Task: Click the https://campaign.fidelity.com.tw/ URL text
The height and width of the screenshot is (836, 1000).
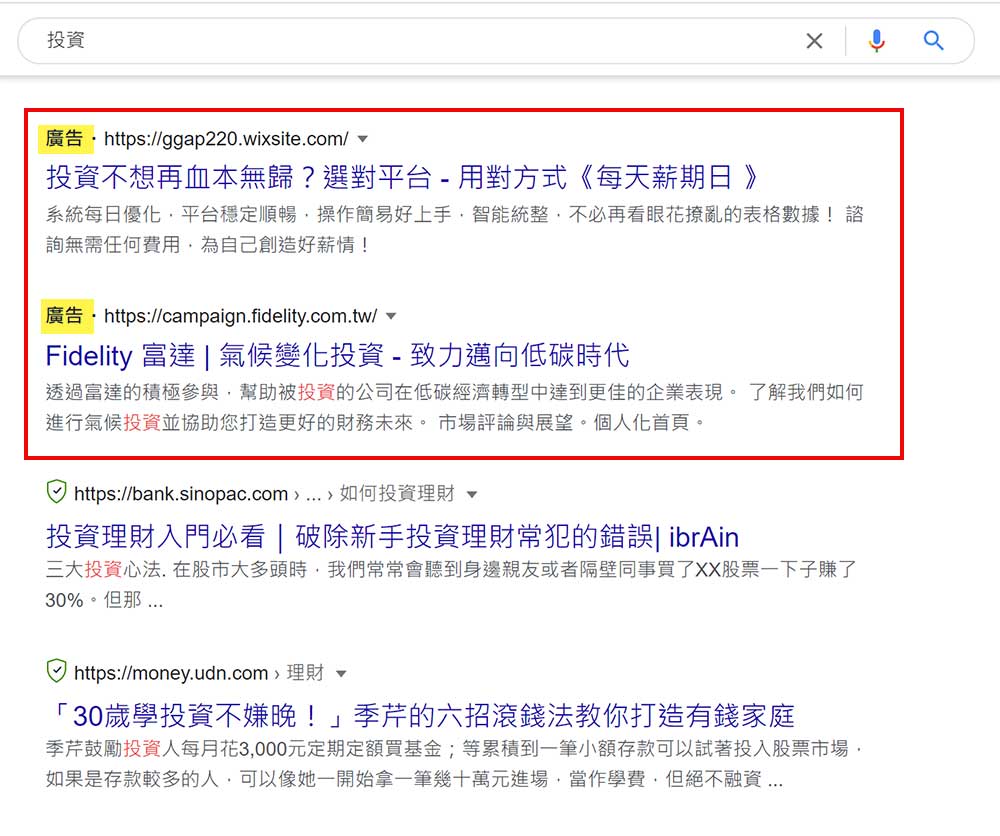Action: point(240,316)
